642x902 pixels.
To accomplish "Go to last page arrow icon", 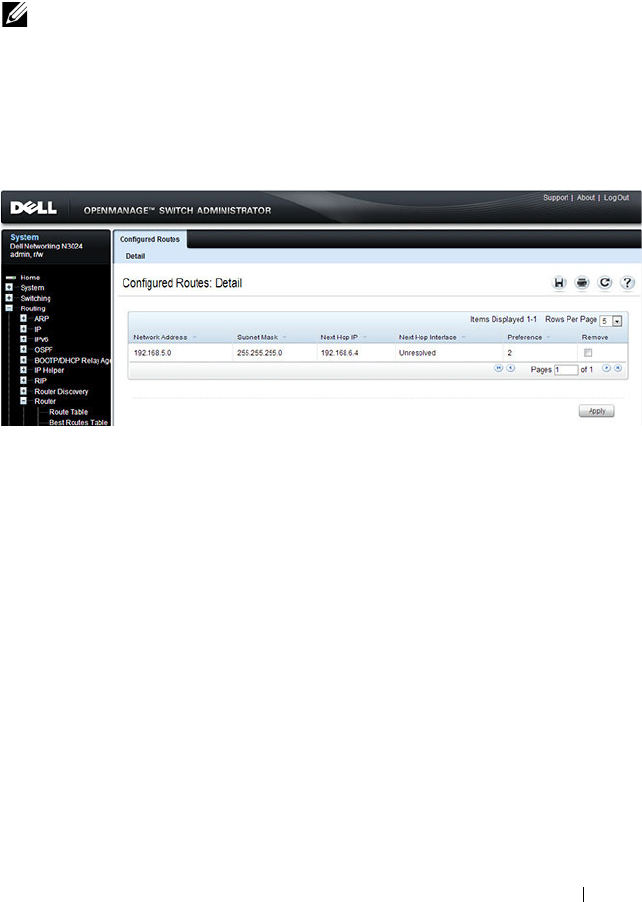I will pos(618,368).
